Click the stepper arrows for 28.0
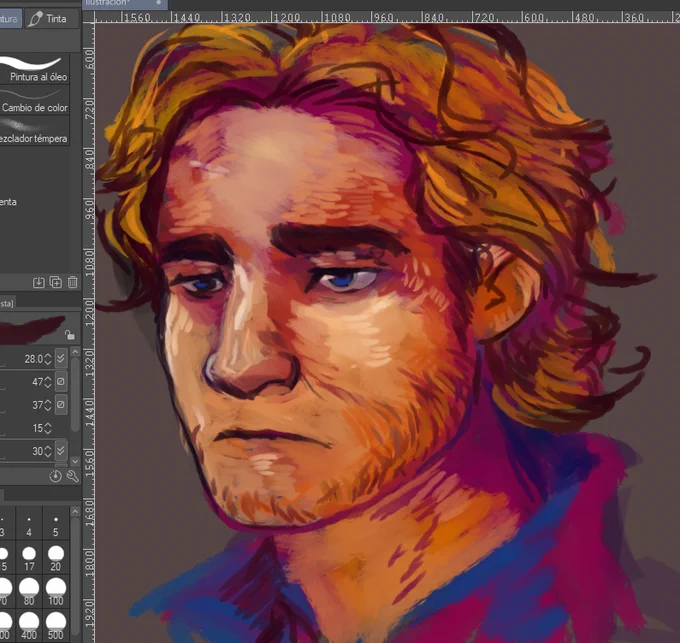Screen dimensions: 680x643 48,359
